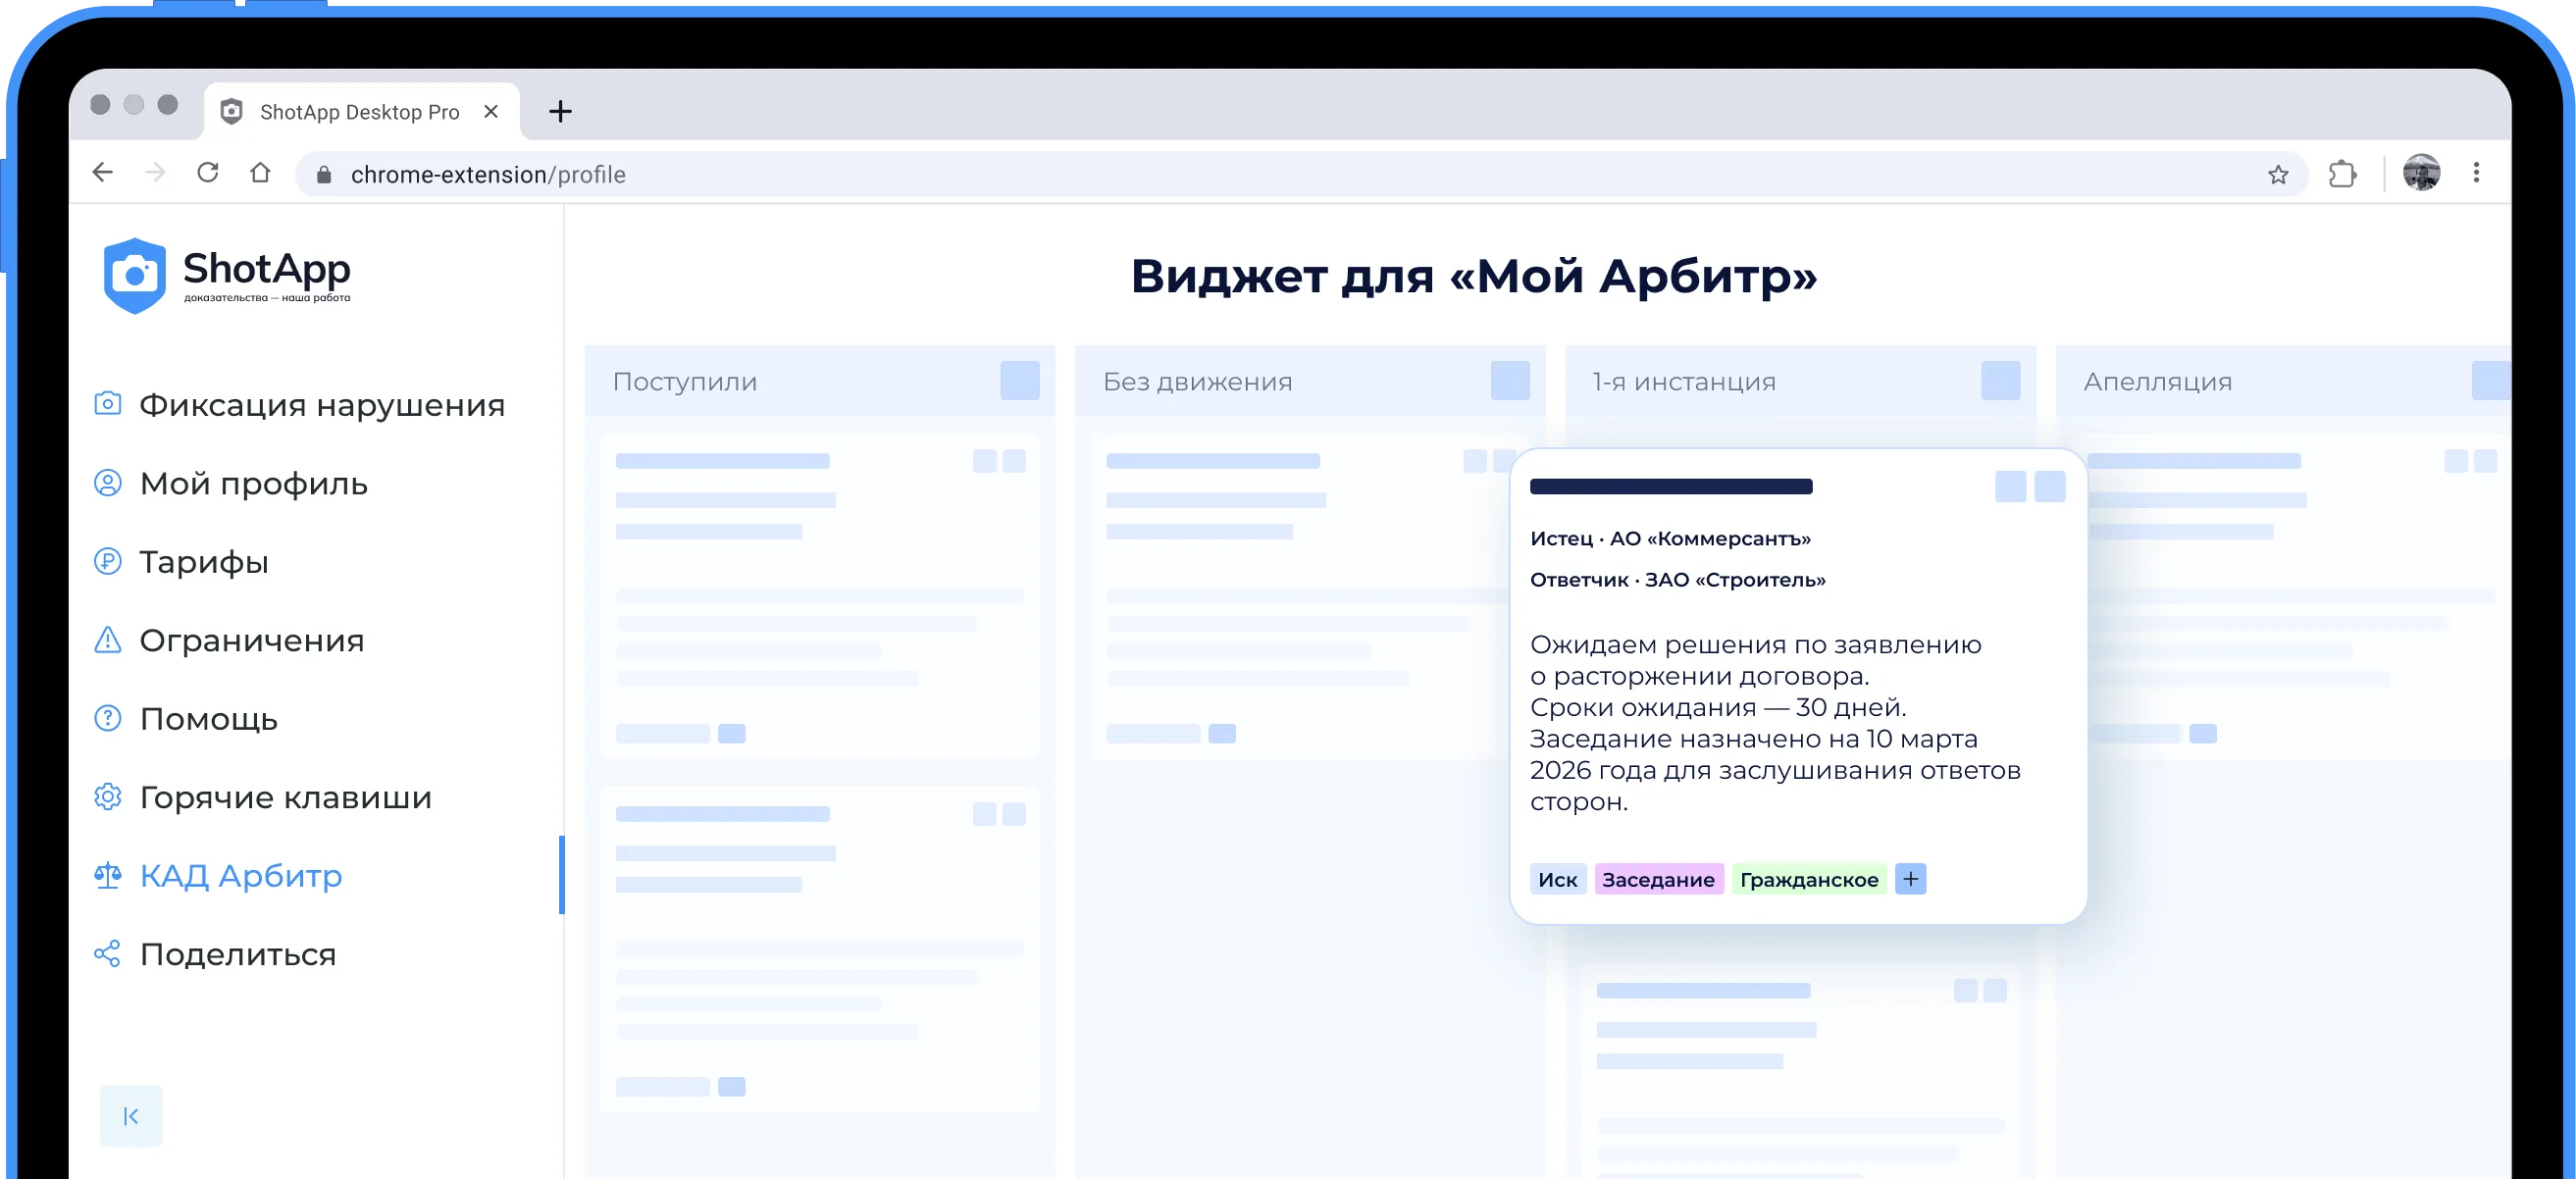Click the ruble icon next to Тарифы

tap(107, 561)
